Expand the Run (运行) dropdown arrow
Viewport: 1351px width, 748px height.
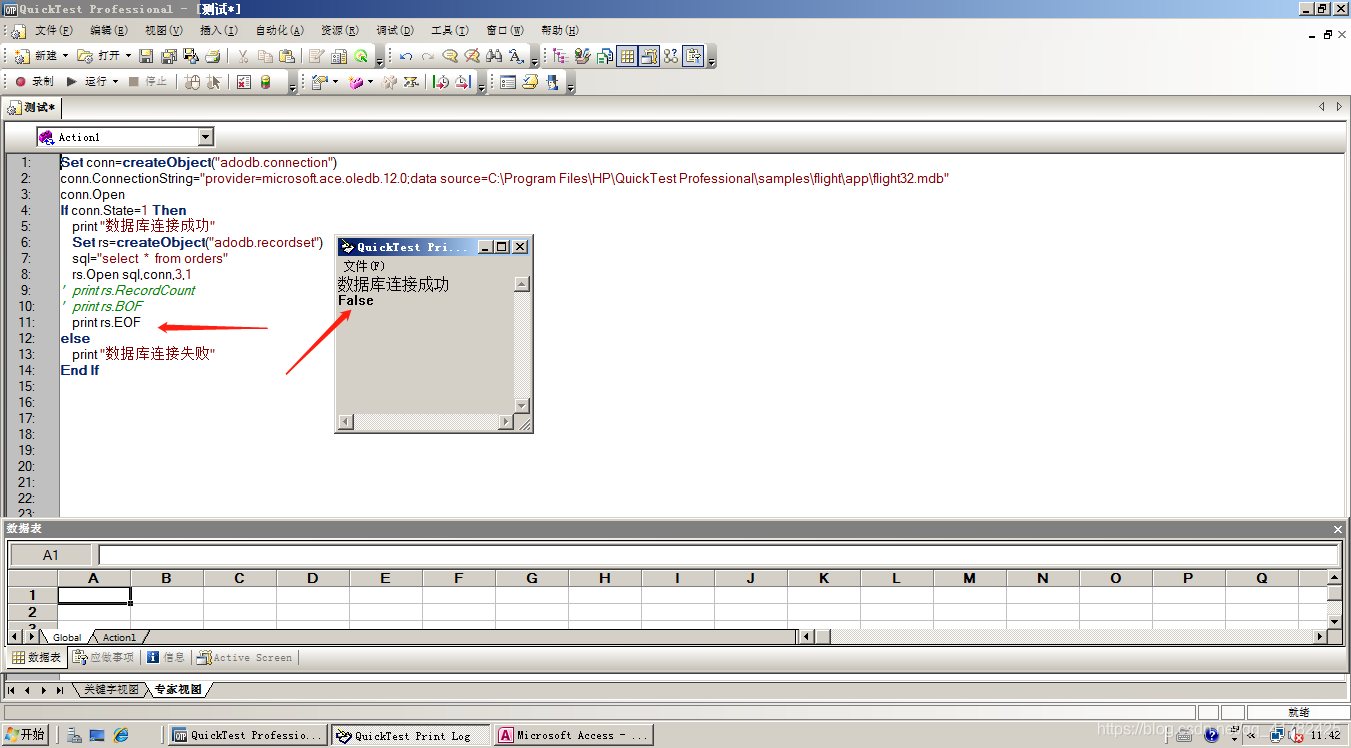[x=115, y=82]
